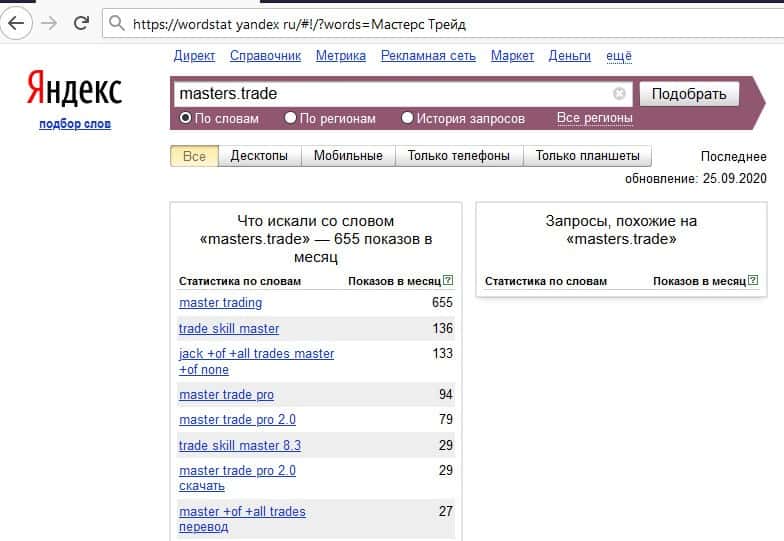Open master +of +all trades перевод query
Viewport: 784px width, 541px height.
pos(242,519)
